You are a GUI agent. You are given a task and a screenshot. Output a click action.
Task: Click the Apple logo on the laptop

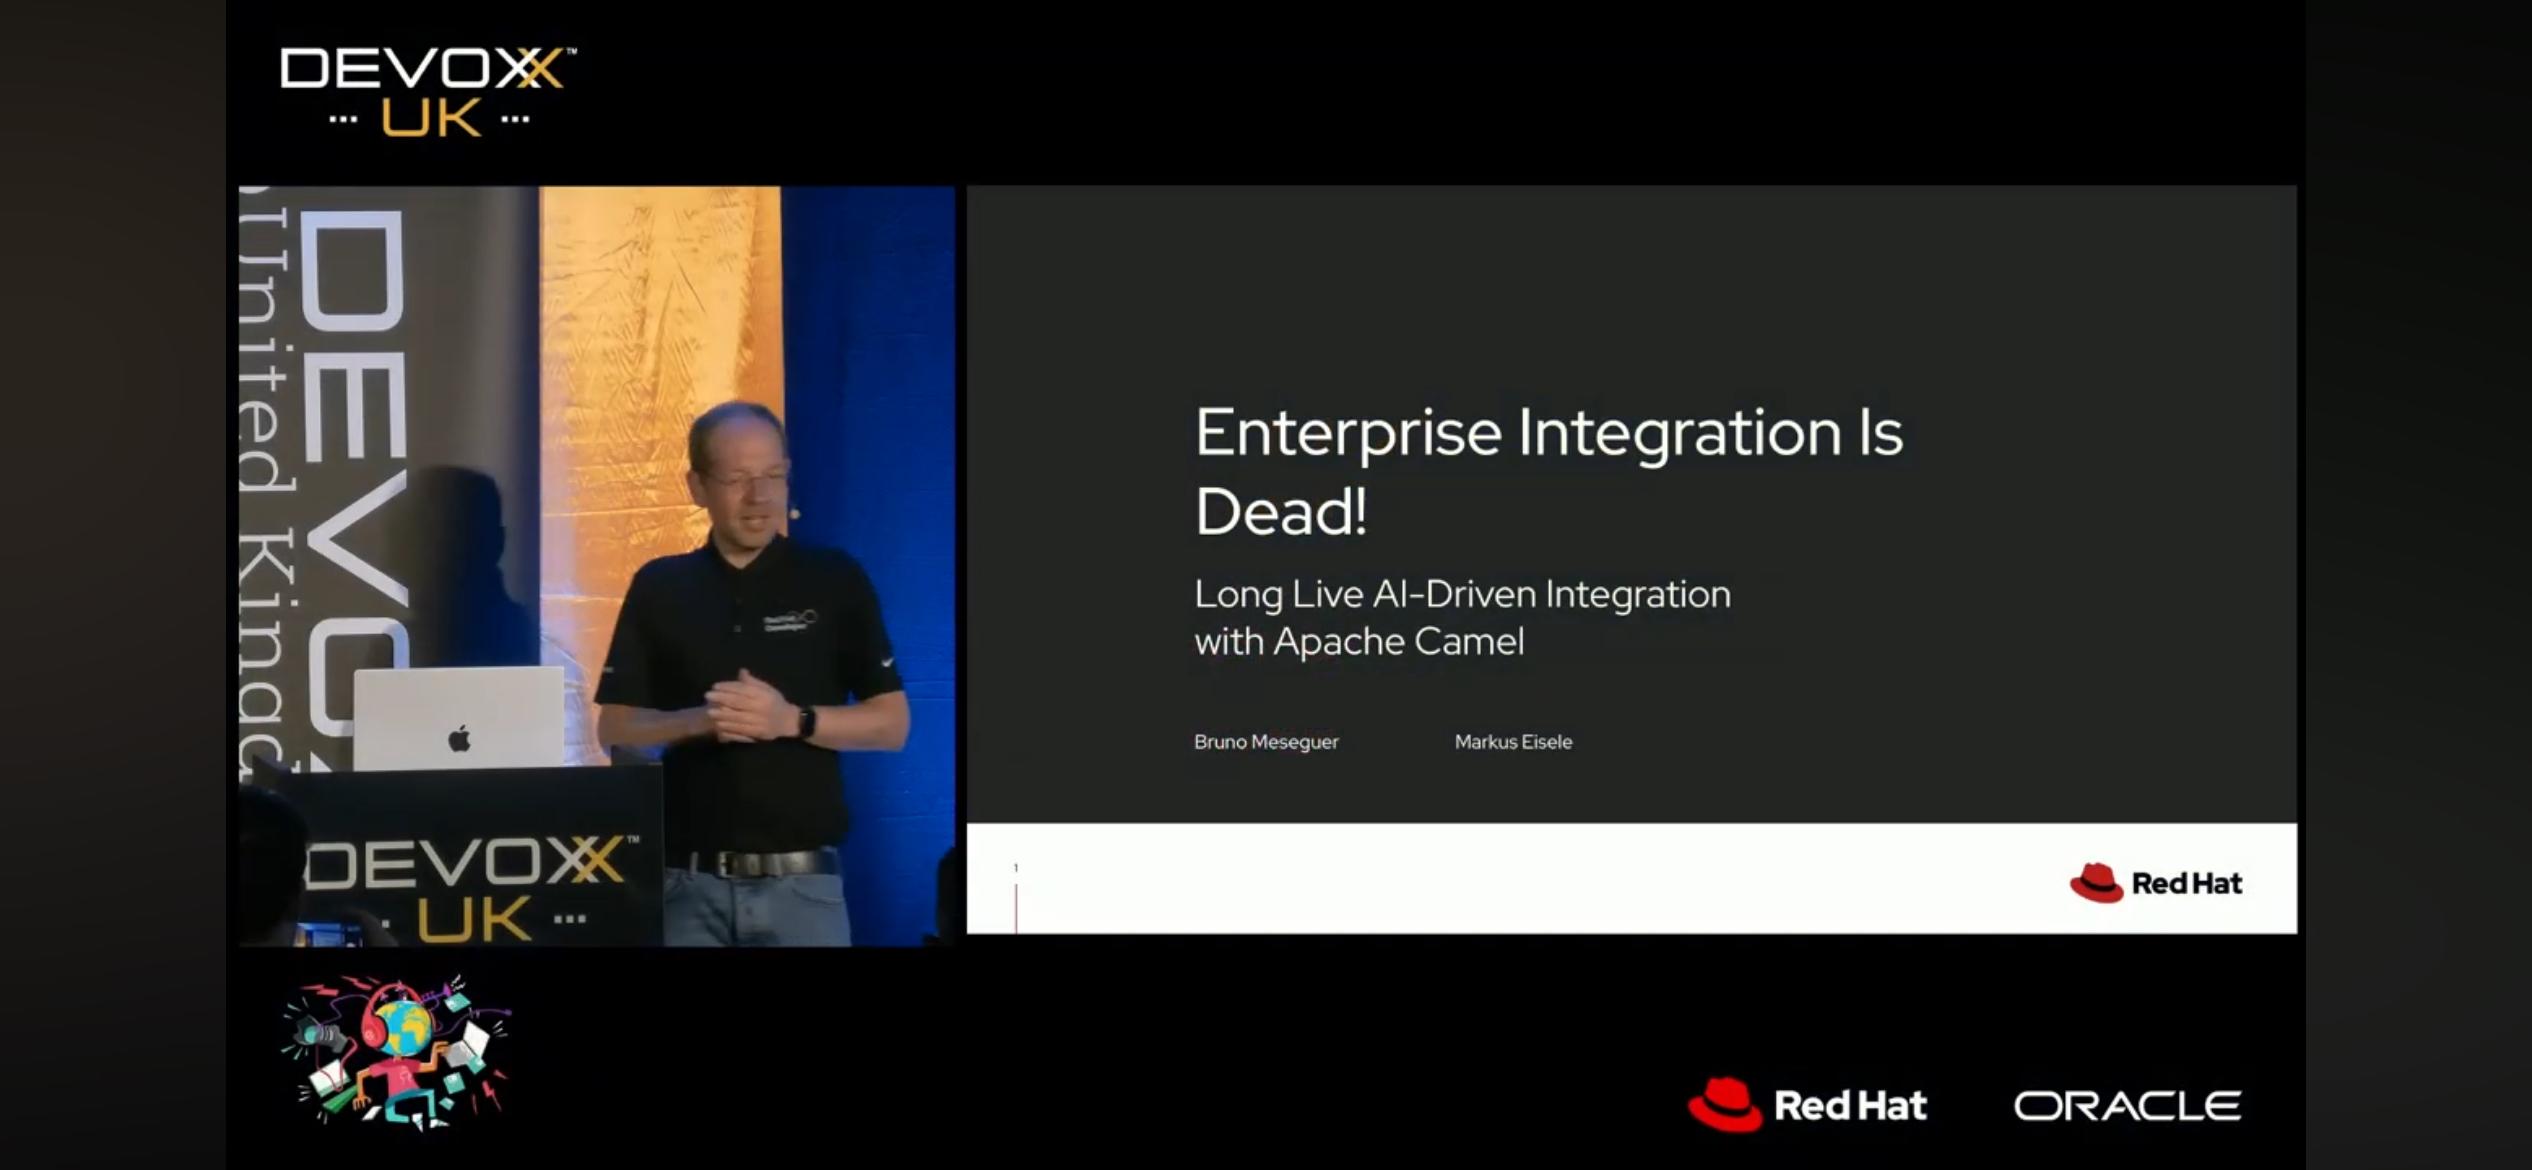[x=459, y=739]
